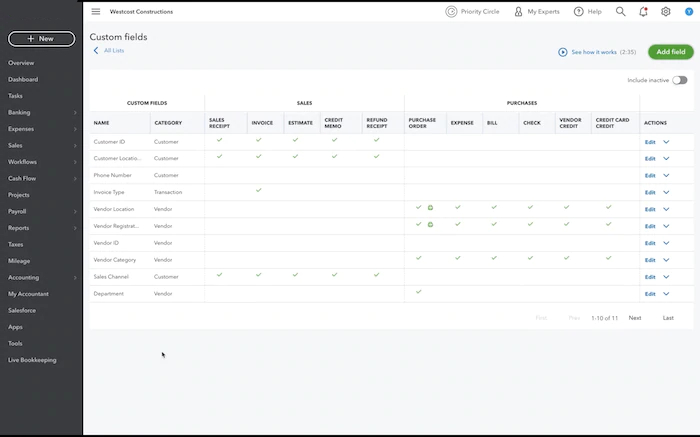Go back to All Lists
700x437 pixels.
tap(113, 50)
